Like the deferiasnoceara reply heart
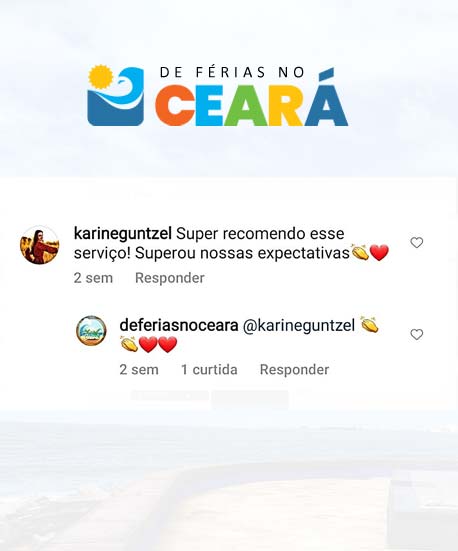Viewport: 458px width, 551px height. [x=417, y=334]
